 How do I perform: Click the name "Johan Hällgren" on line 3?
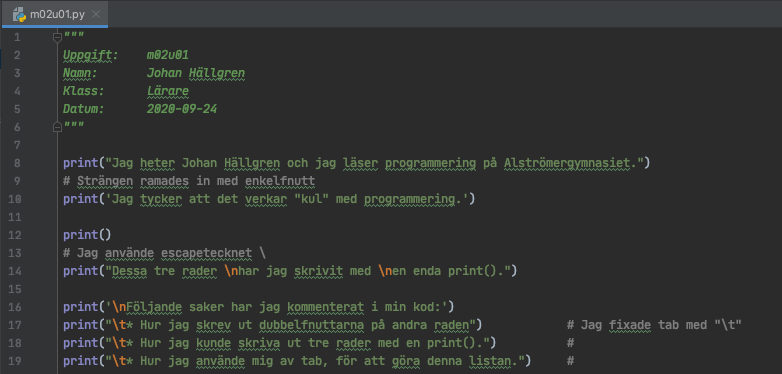(x=196, y=73)
